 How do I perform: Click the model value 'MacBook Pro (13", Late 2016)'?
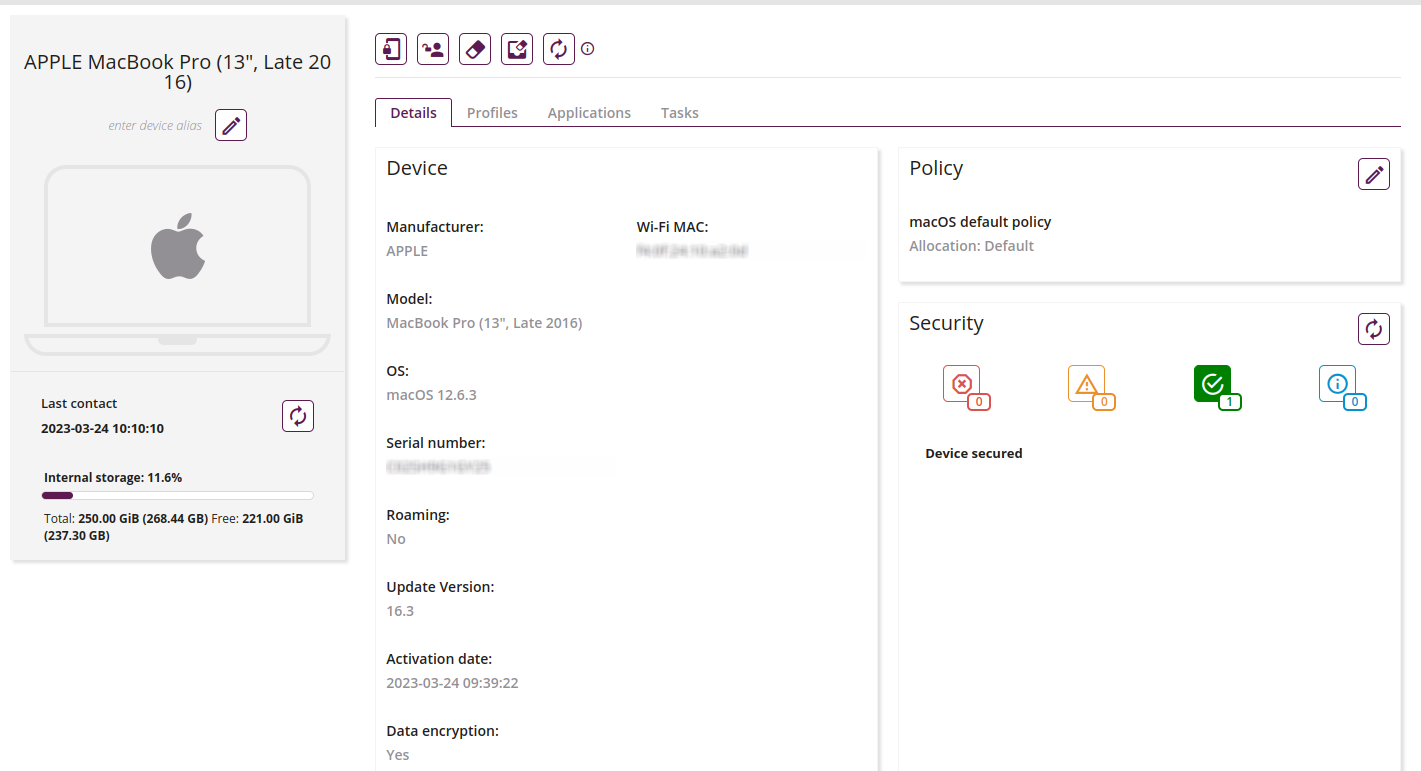(x=484, y=323)
